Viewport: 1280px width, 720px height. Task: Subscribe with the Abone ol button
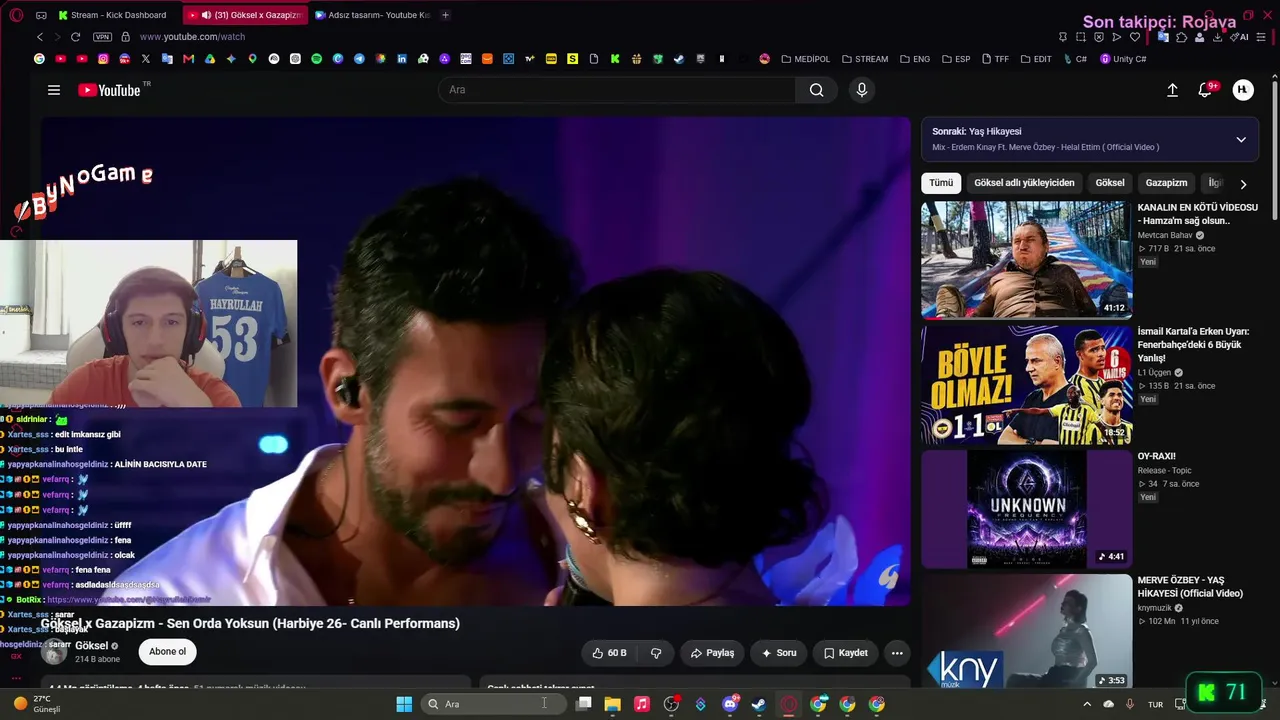point(167,652)
